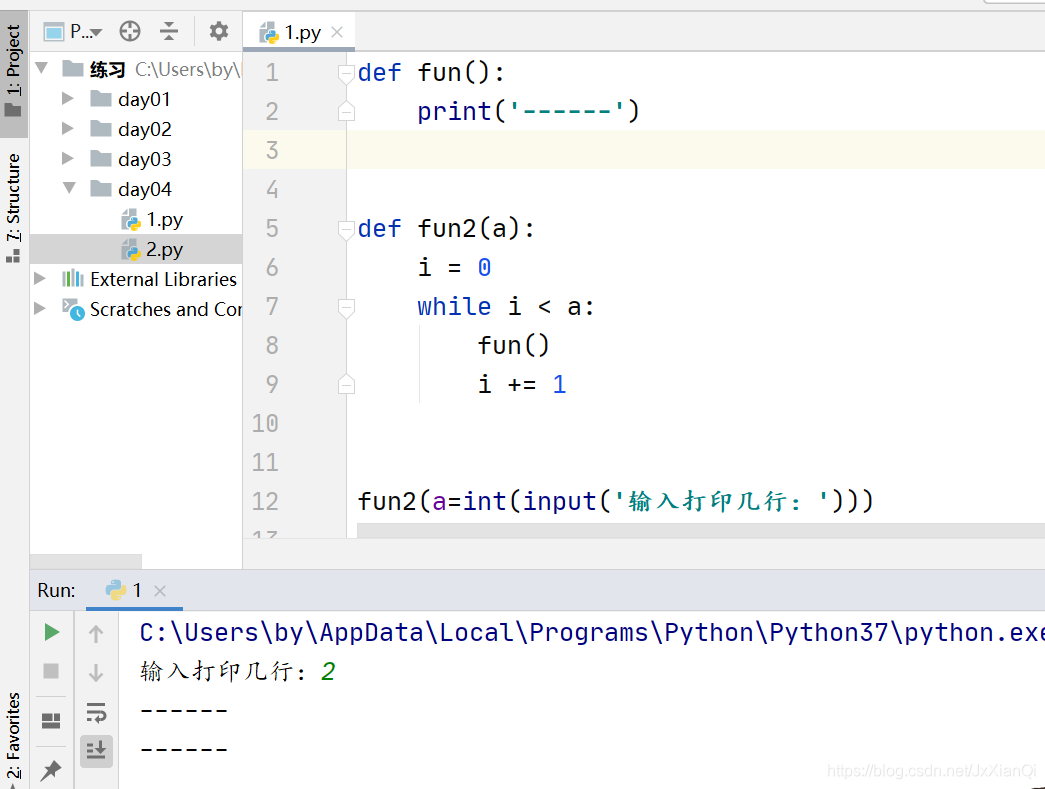Click the locate-in-project crosshair icon
The height and width of the screenshot is (789, 1045).
[130, 31]
